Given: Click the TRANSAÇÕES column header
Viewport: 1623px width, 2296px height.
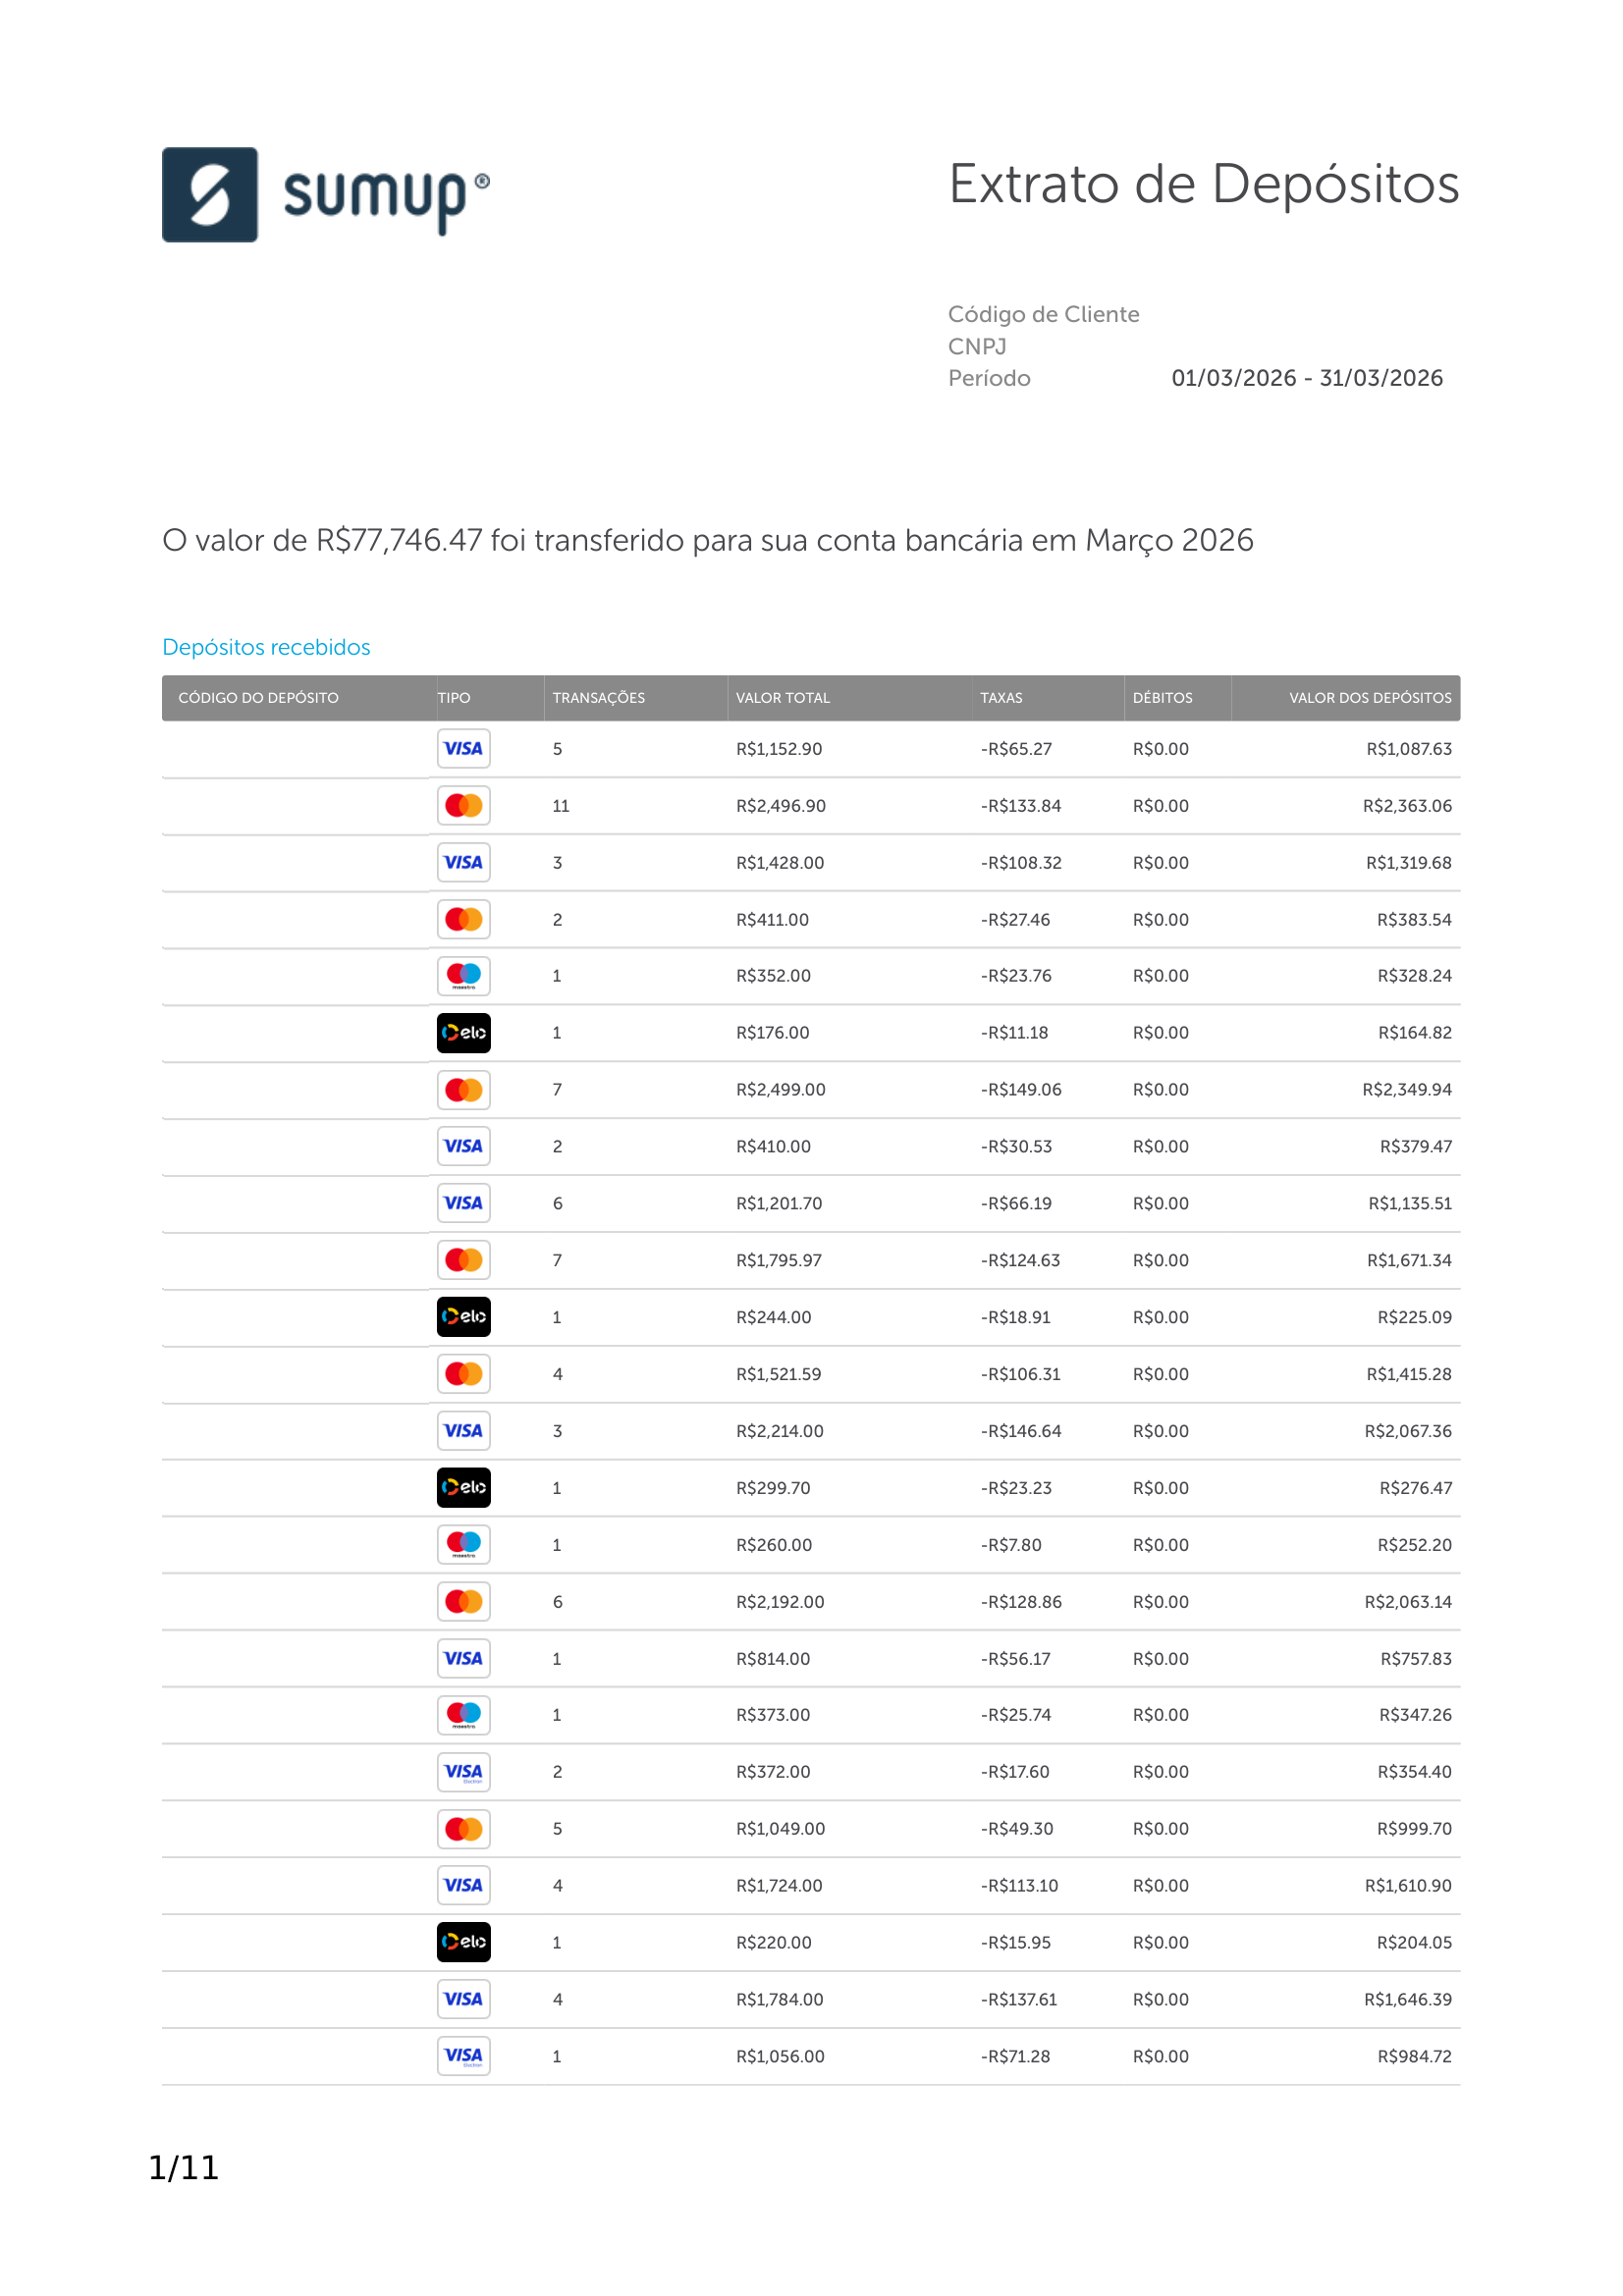Looking at the screenshot, I should (x=599, y=698).
